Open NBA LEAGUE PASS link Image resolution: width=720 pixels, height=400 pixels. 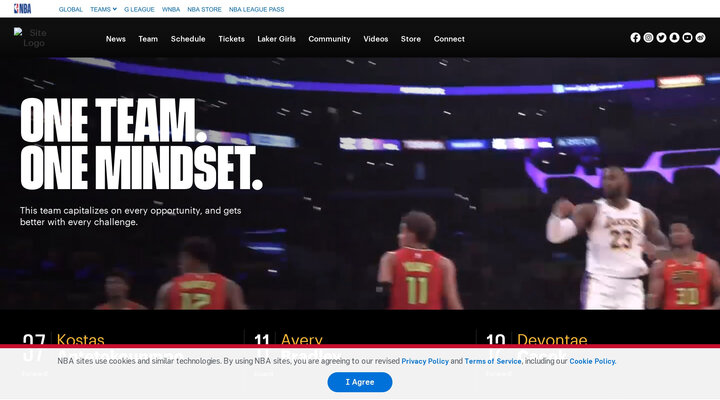coord(257,9)
